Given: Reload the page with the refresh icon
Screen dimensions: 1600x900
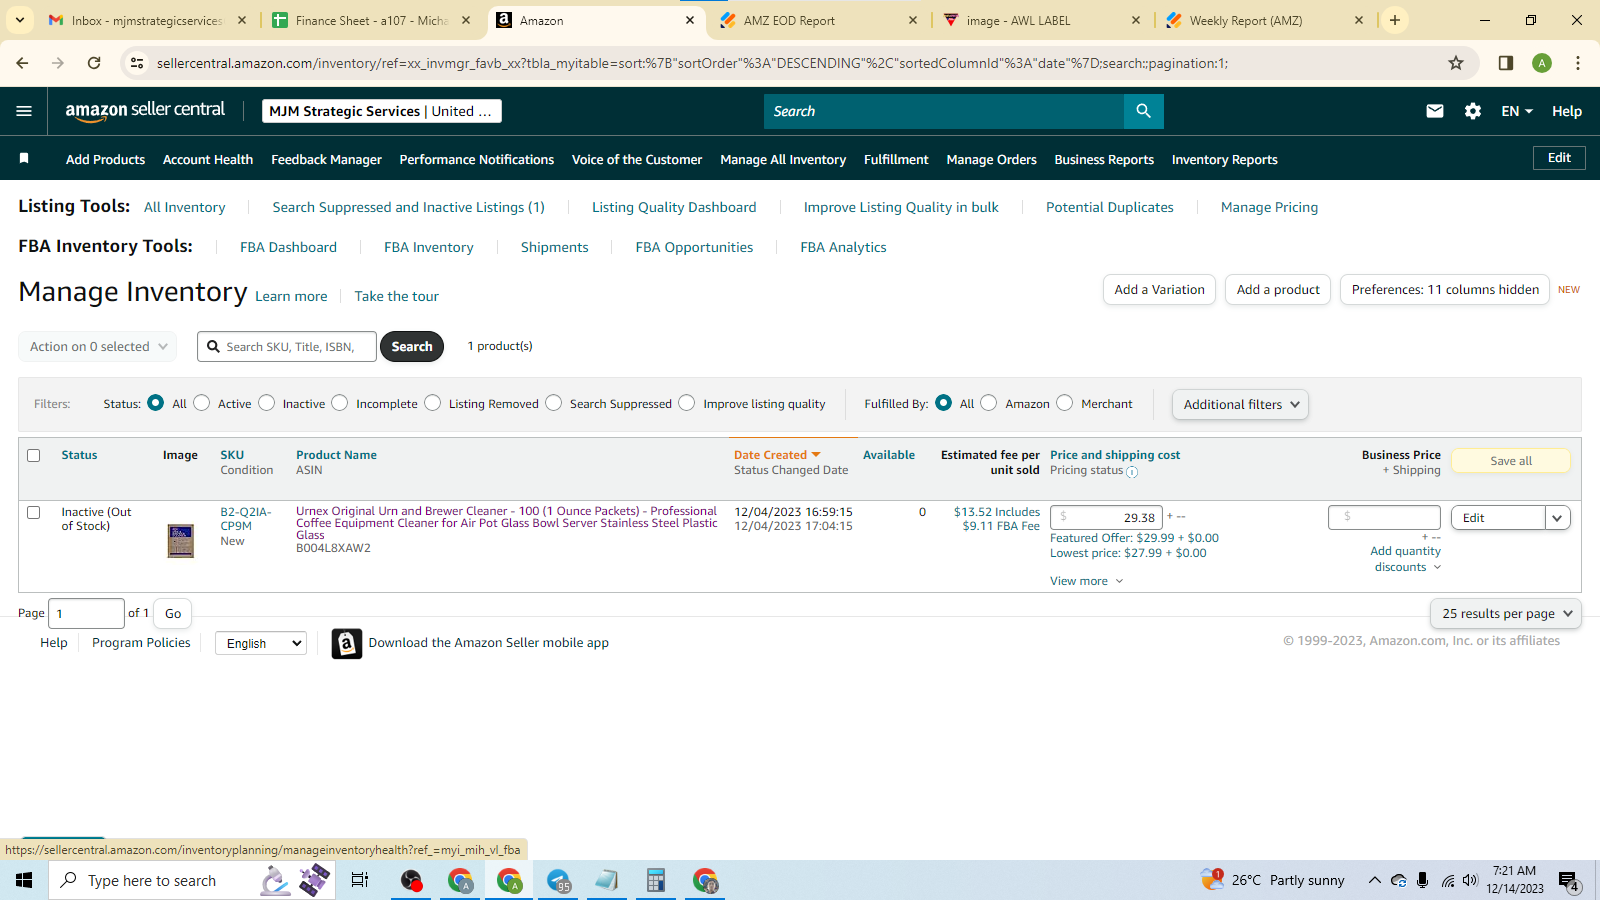Looking at the screenshot, I should 94,63.
